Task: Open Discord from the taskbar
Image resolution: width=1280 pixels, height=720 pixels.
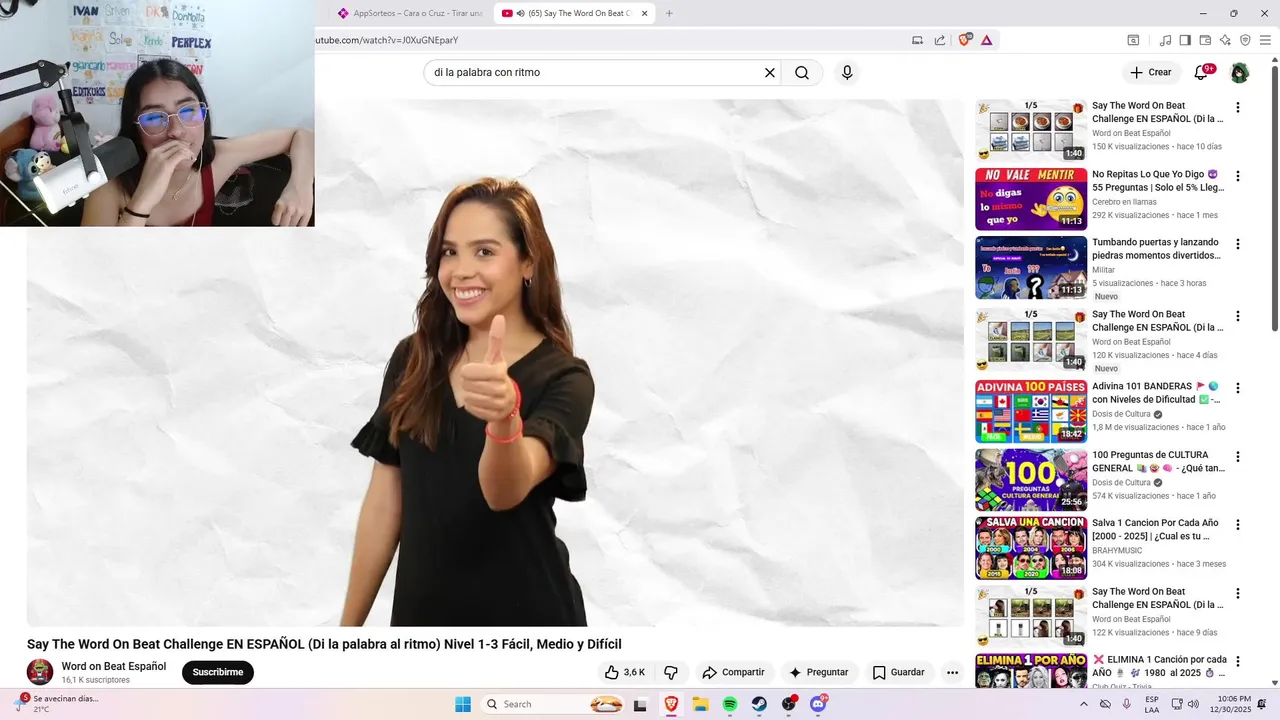Action: tap(819, 704)
